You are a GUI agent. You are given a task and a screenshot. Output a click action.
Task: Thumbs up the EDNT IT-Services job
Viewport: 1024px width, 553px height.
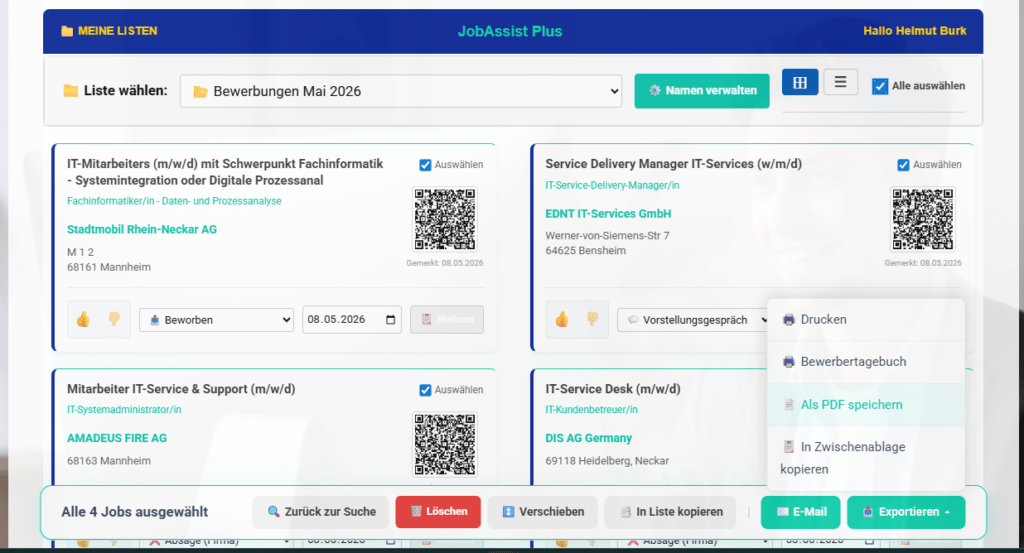562,319
